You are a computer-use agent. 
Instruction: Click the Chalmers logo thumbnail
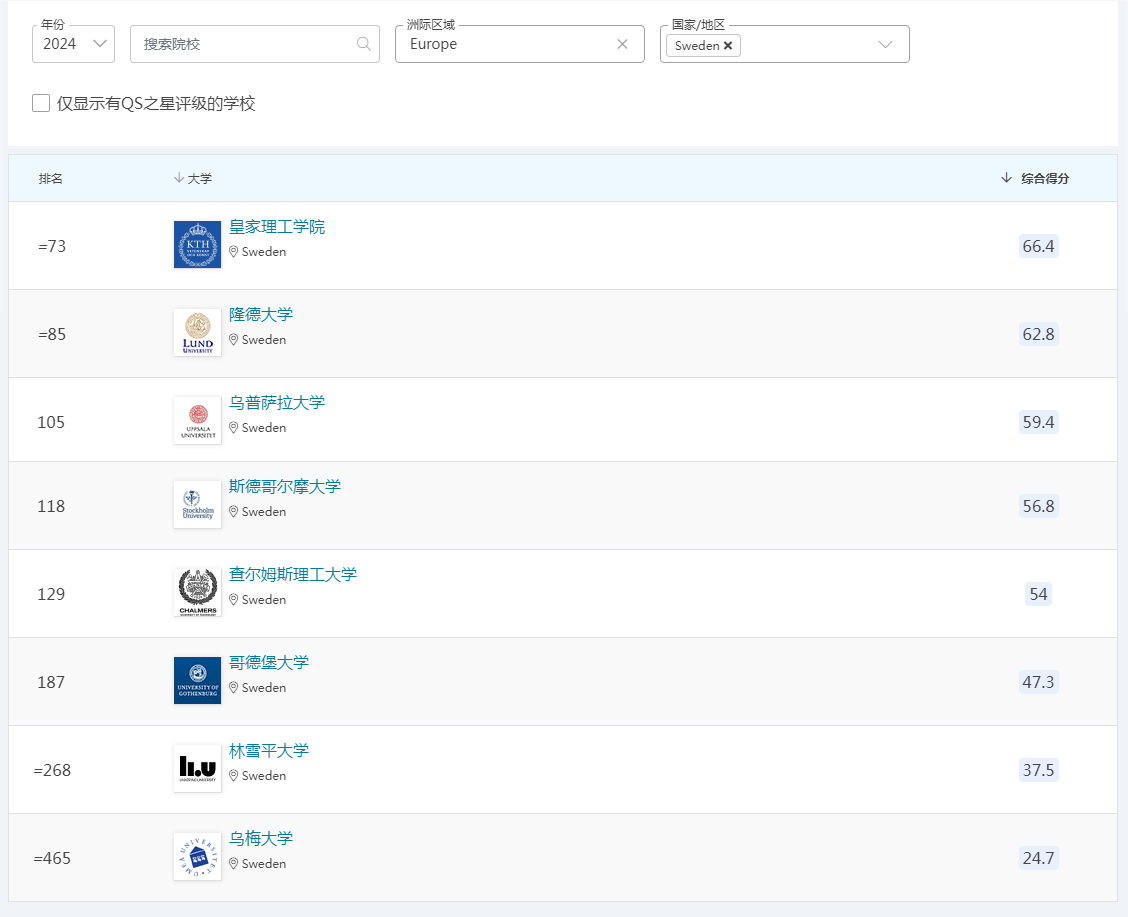[x=197, y=593]
